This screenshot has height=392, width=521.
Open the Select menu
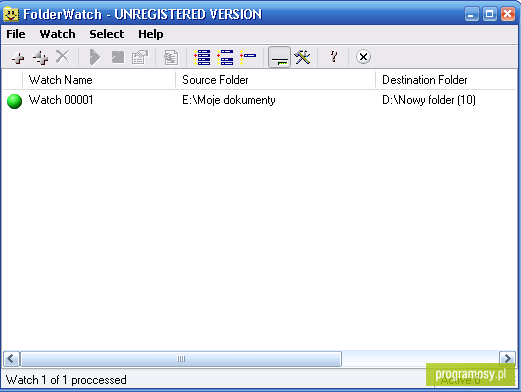[x=107, y=34]
